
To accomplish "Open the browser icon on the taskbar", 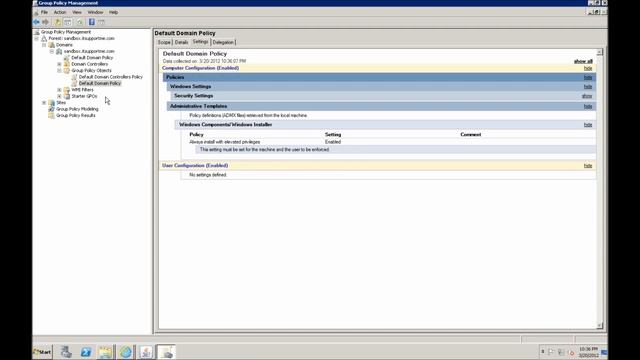I will (x=126, y=352).
